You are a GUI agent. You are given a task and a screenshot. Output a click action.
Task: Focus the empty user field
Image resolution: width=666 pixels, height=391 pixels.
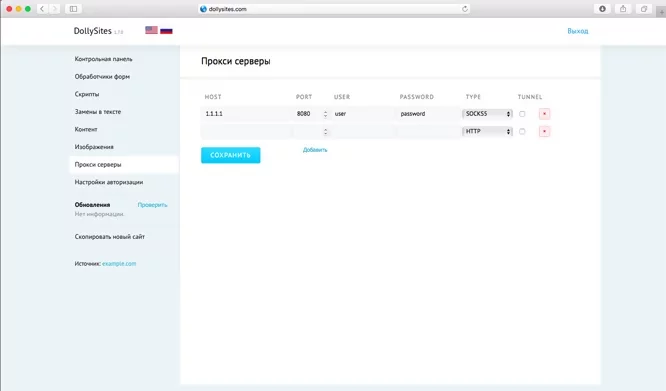(x=363, y=132)
